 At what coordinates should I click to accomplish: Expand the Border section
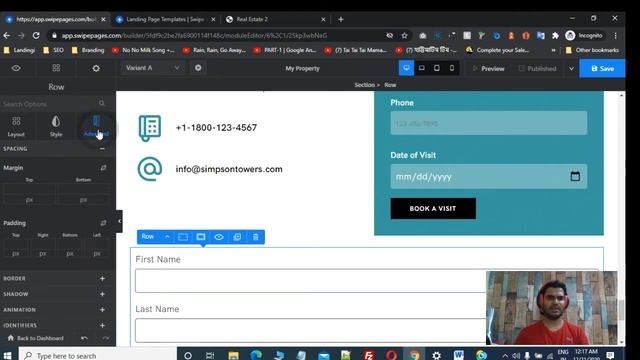pos(102,278)
